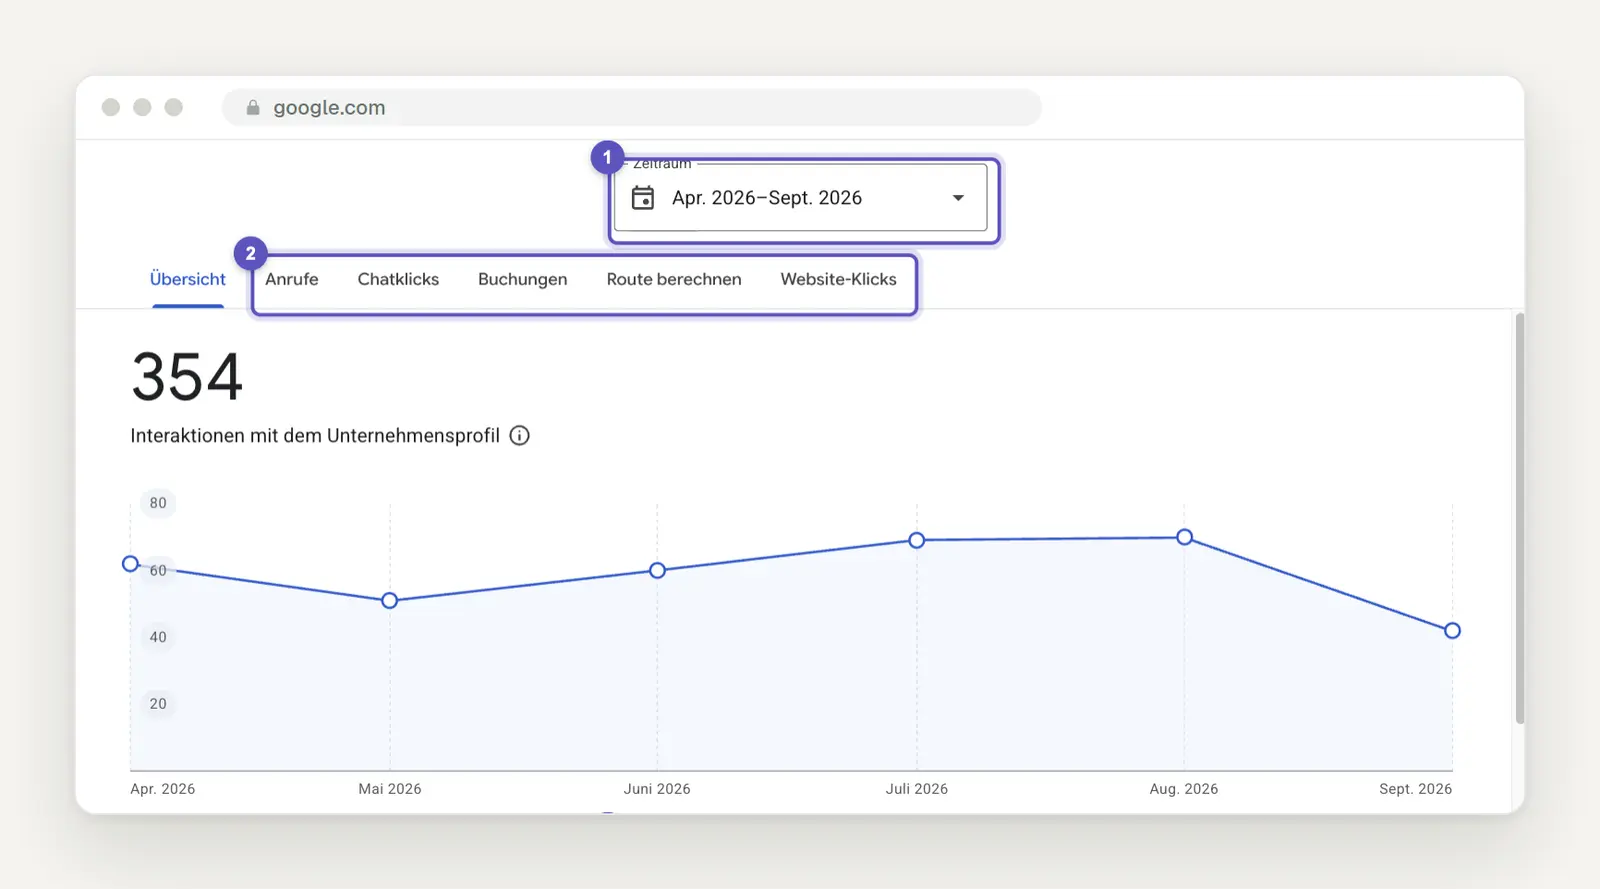Open the Zeitraum dropdown arrow

[958, 198]
